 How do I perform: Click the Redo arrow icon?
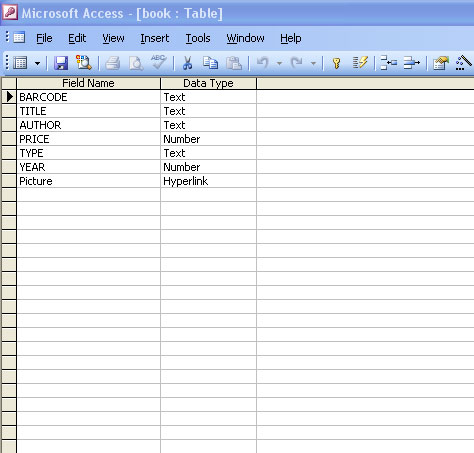coord(297,63)
